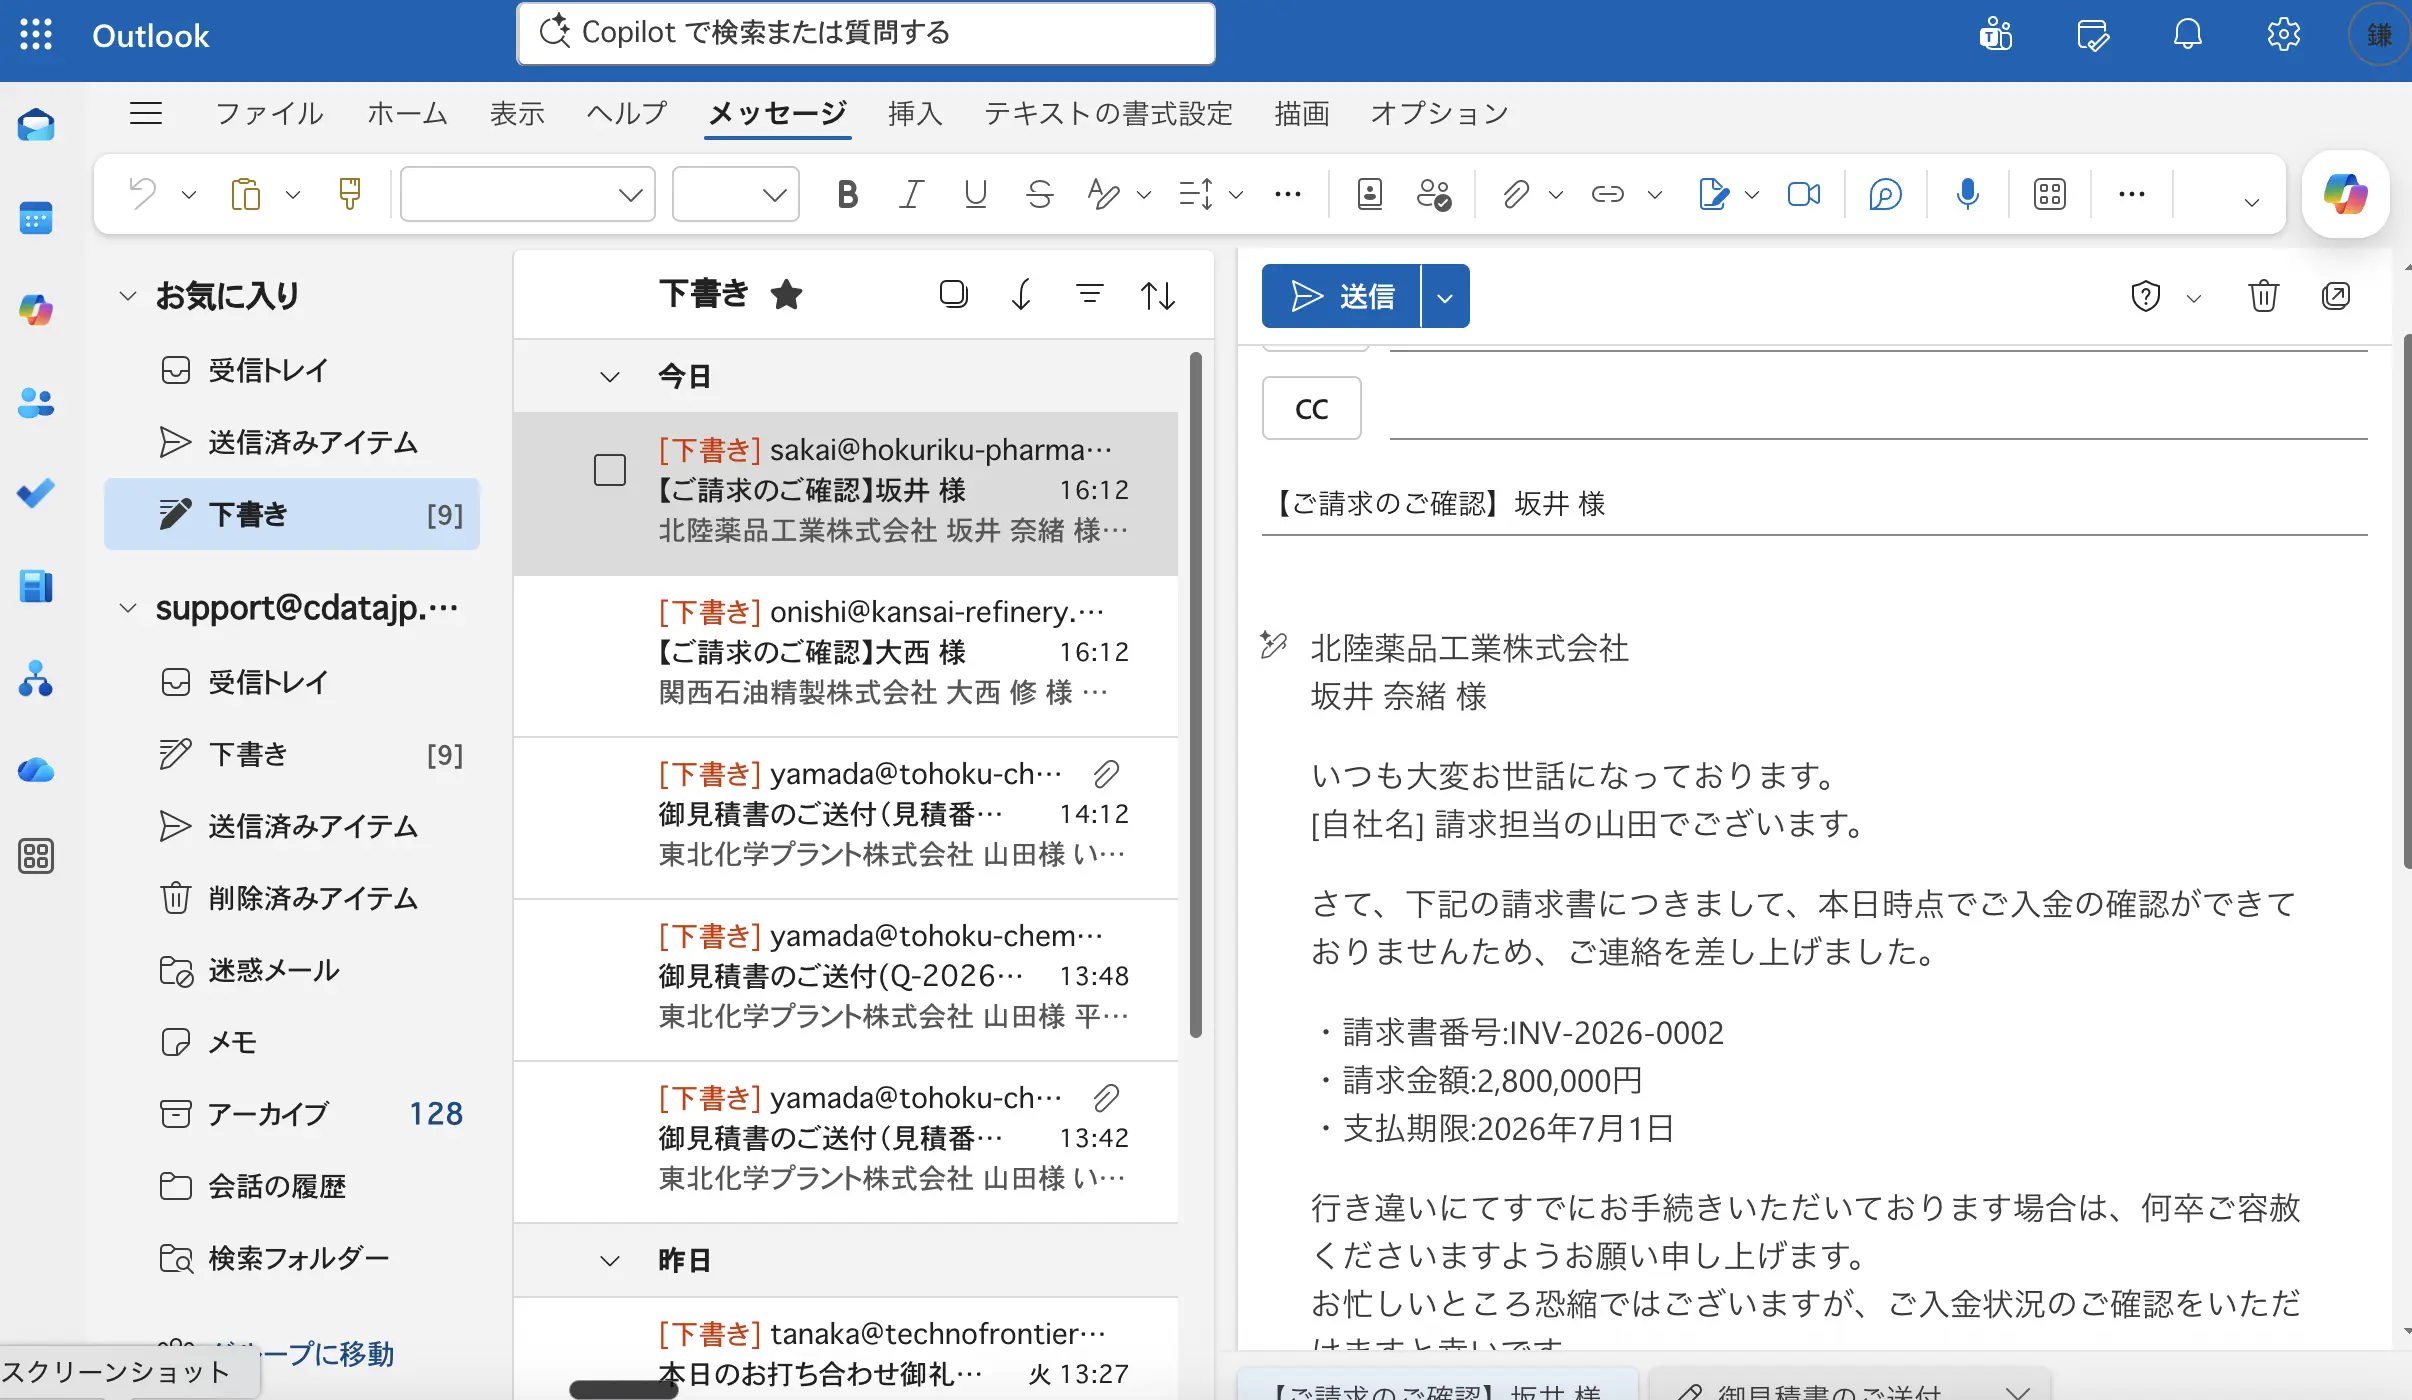Open Mail app in left rail
The image size is (2412, 1400).
coord(36,125)
